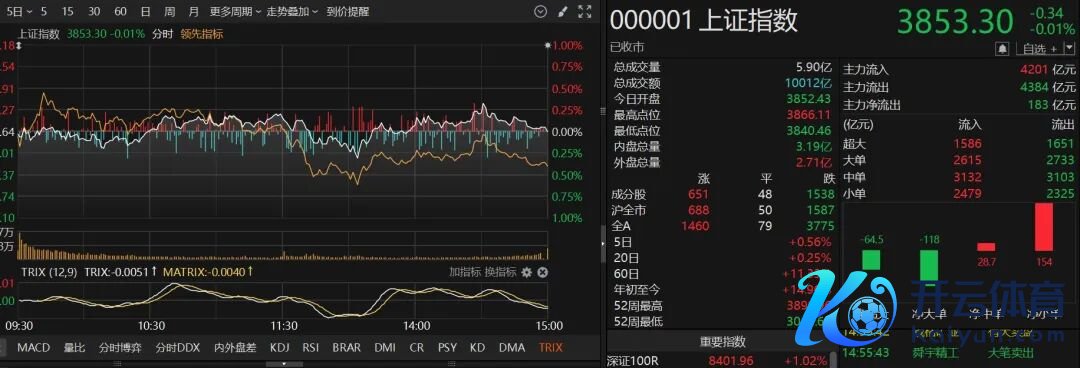Click the 全A row rising count 1460
Screen dimensions: 1080x368
pyautogui.click(x=694, y=226)
